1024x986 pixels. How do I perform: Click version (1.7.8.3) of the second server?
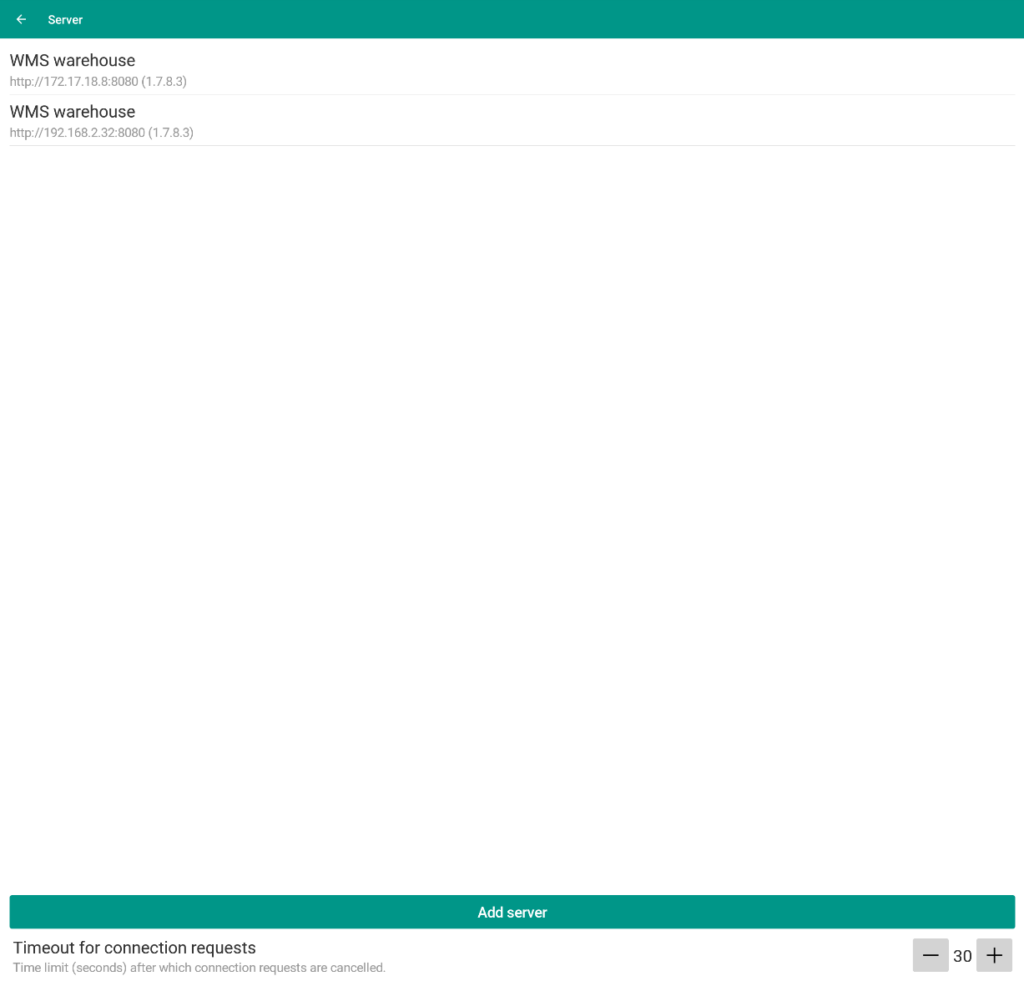pos(171,133)
